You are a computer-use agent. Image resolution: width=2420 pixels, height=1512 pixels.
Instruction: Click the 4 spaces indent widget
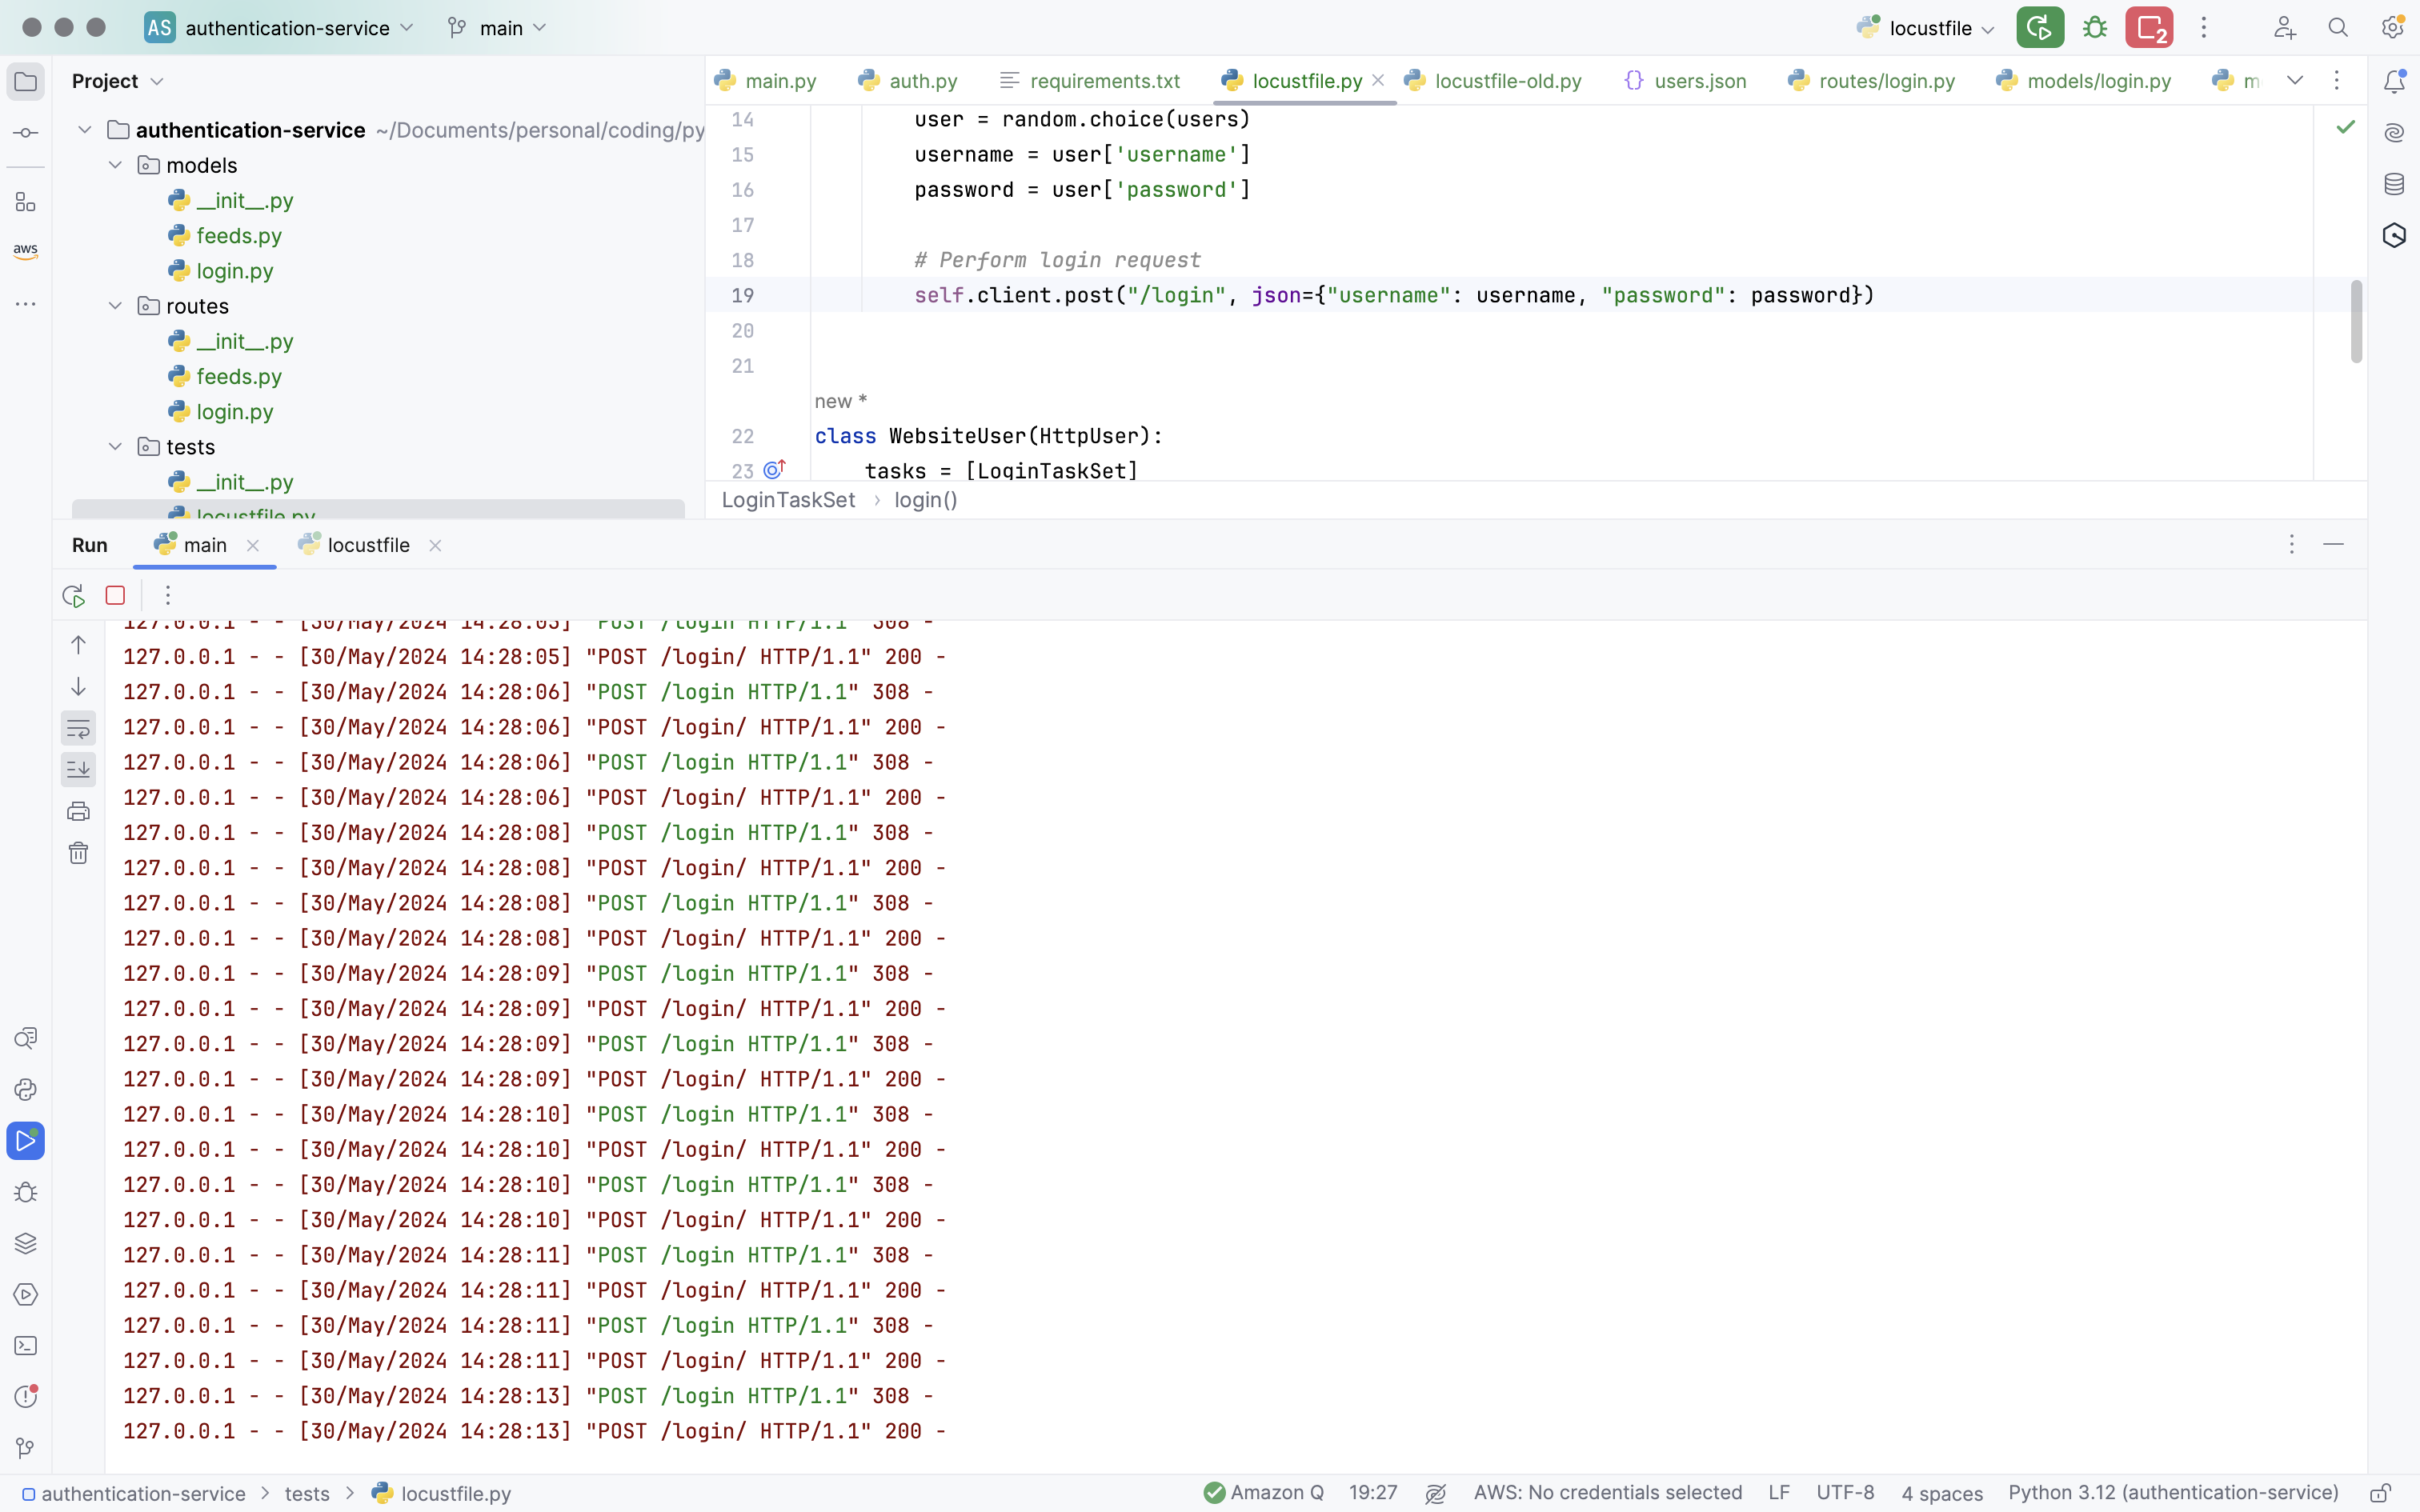1942,1493
